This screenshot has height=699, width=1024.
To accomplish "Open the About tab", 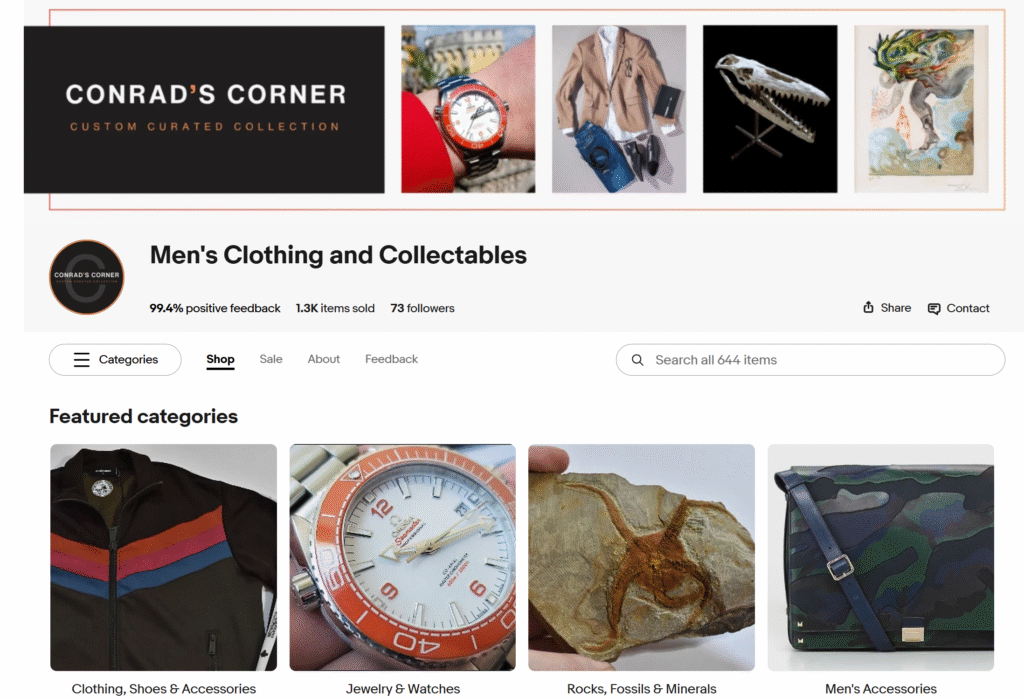I will [324, 359].
